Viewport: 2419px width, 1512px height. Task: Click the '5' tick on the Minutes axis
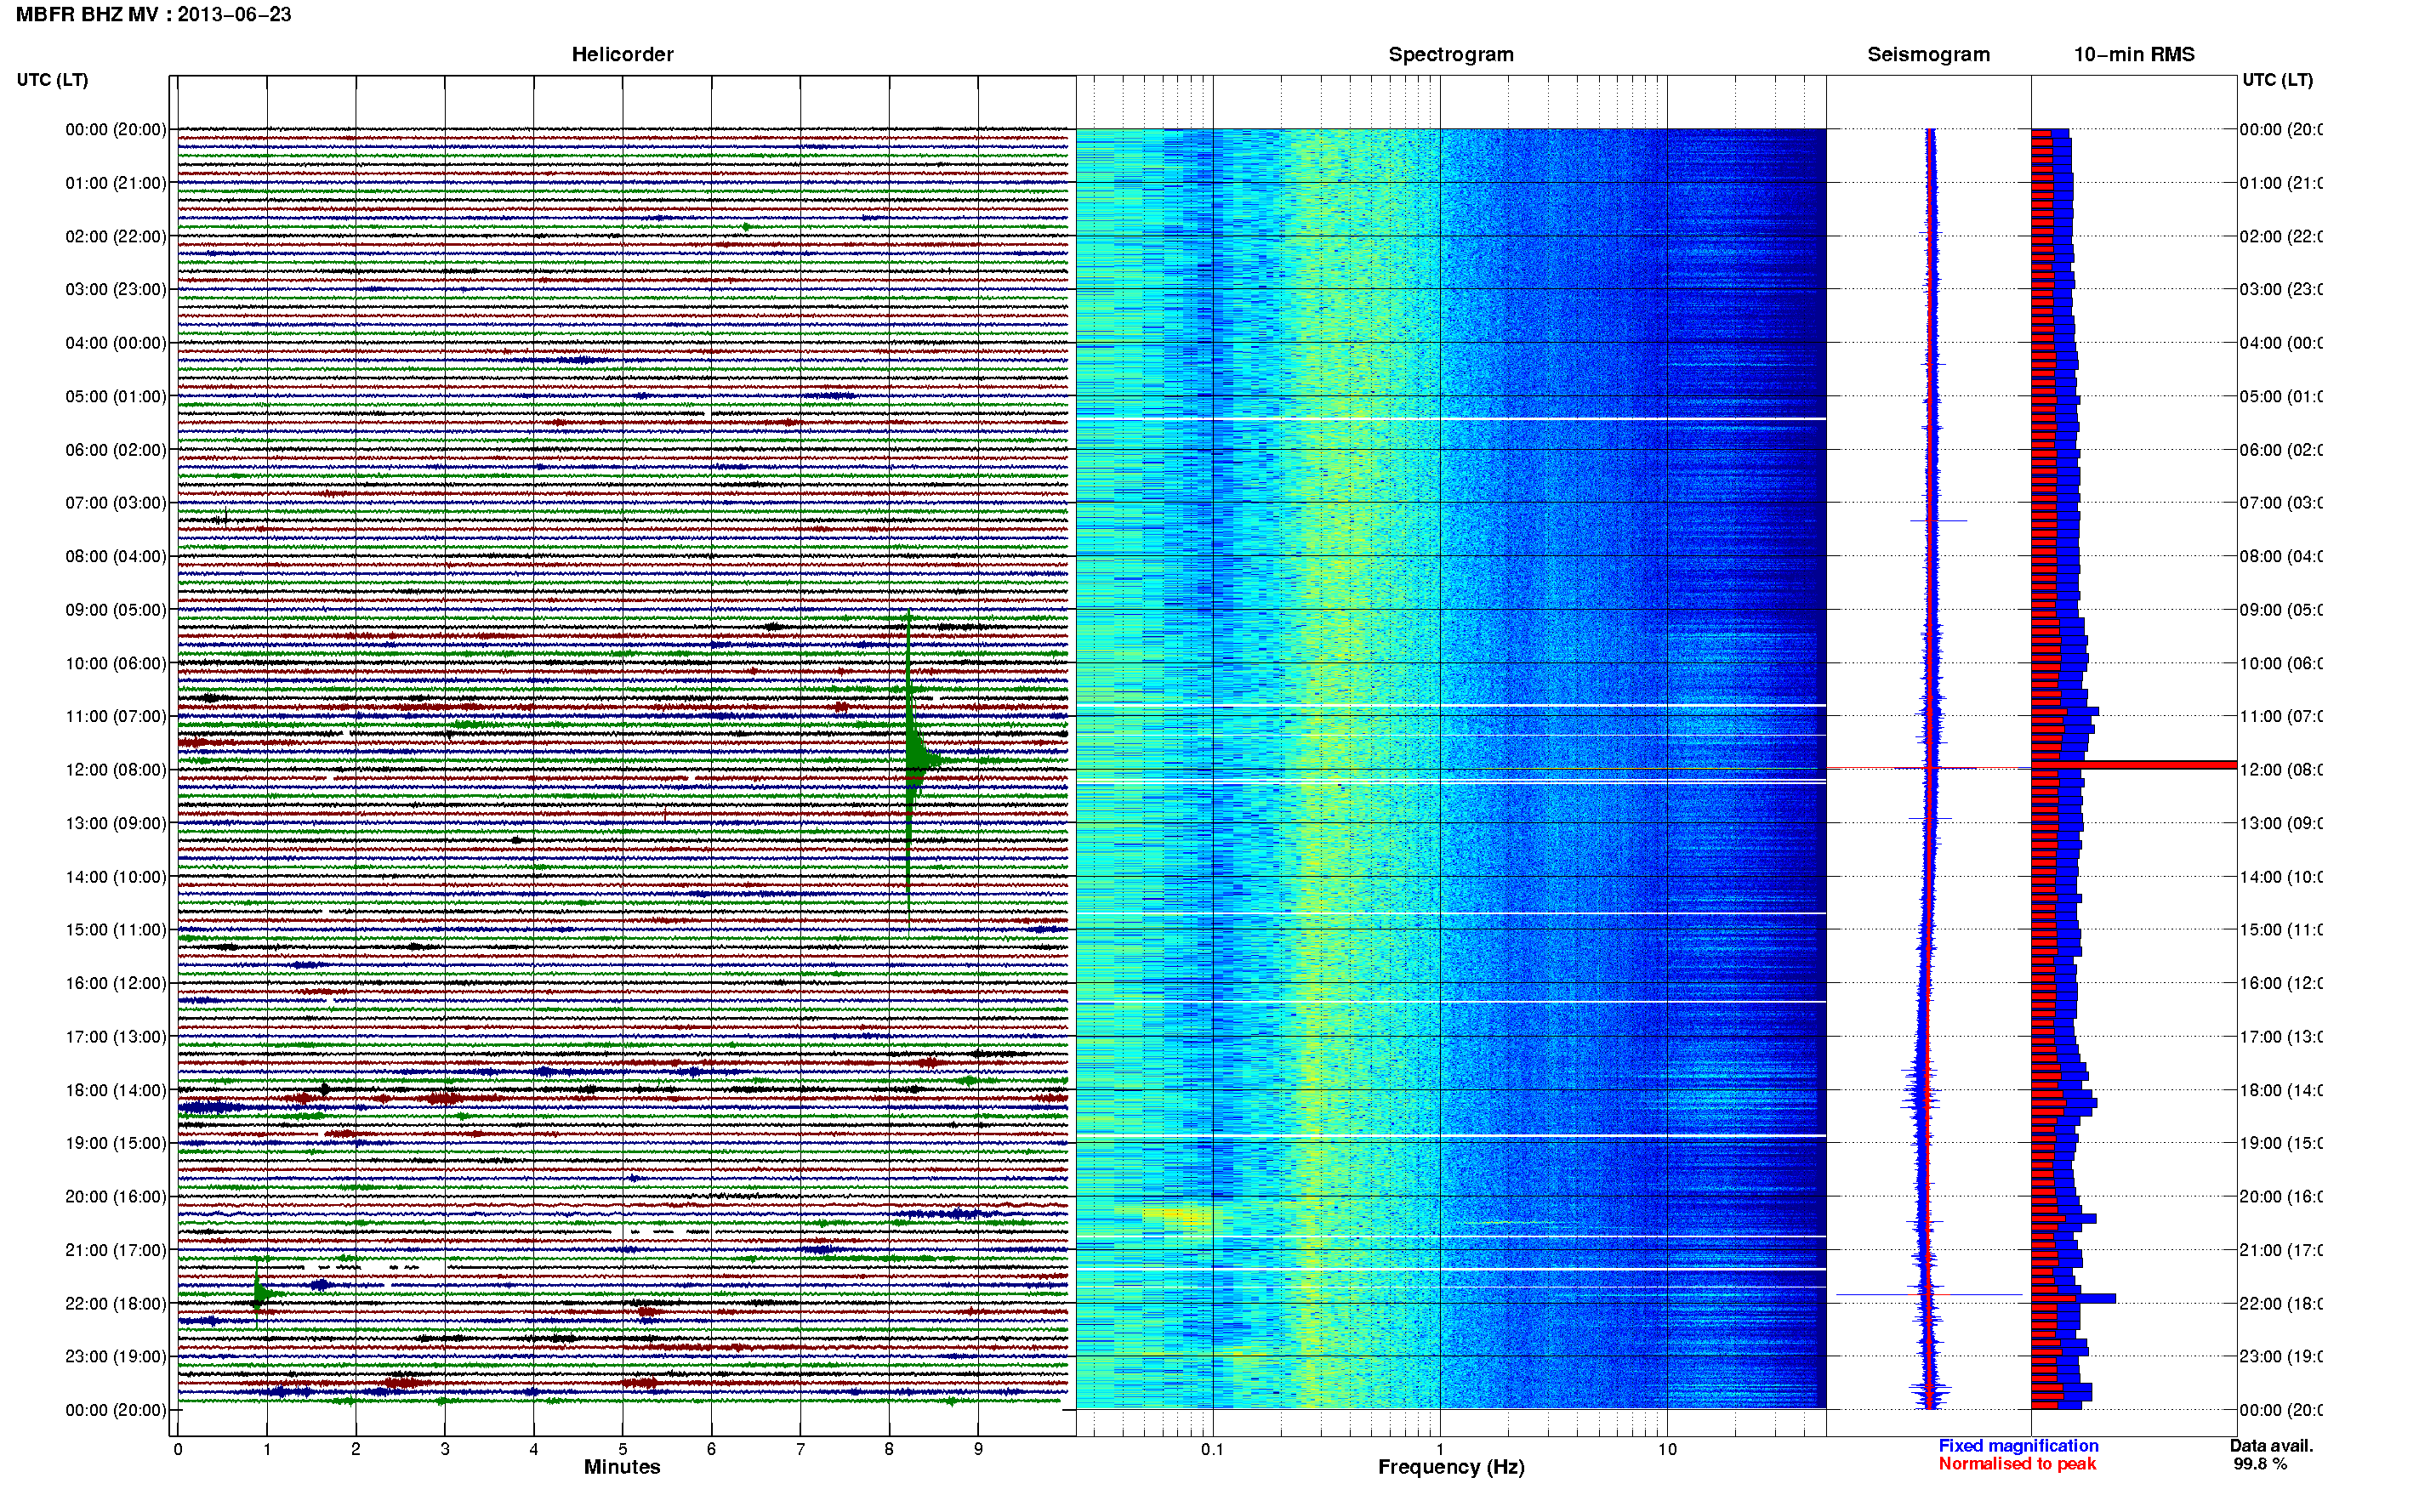(623, 1448)
